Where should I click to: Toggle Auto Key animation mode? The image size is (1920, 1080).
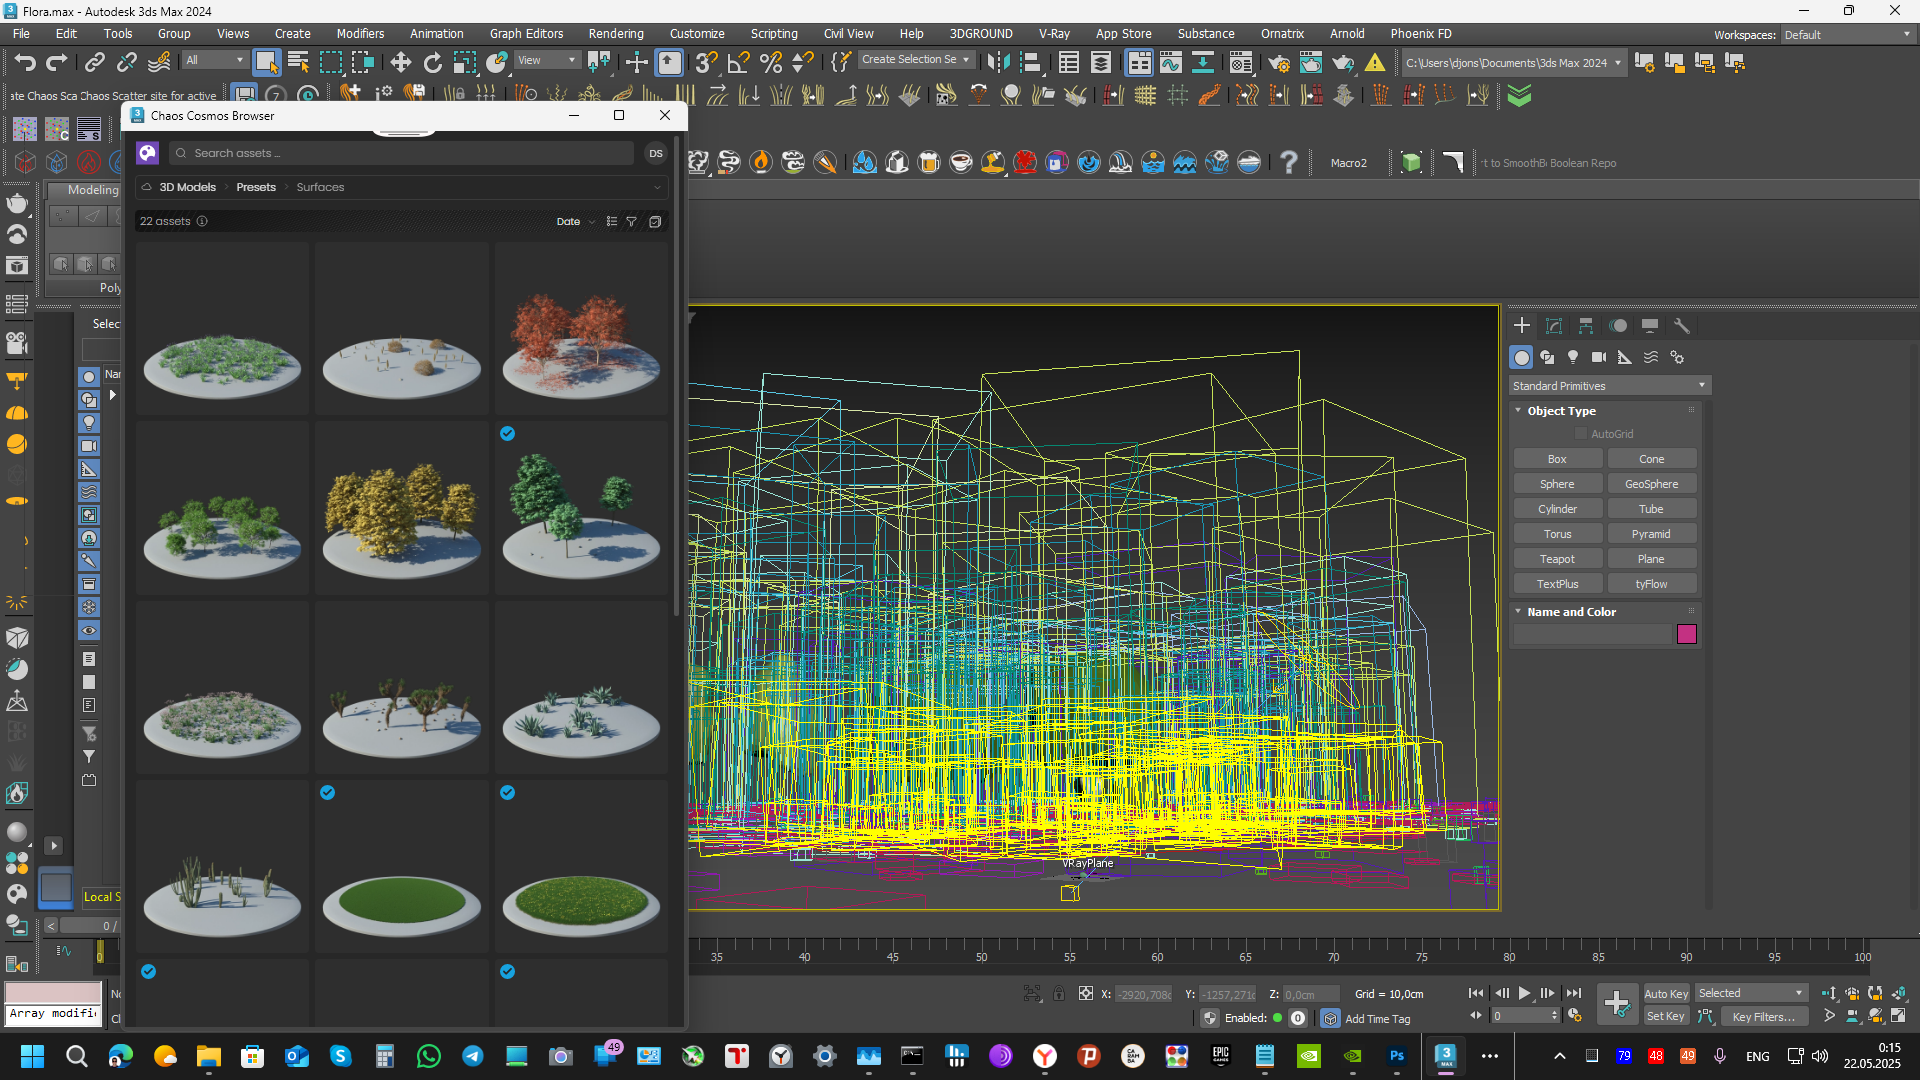(x=1665, y=994)
